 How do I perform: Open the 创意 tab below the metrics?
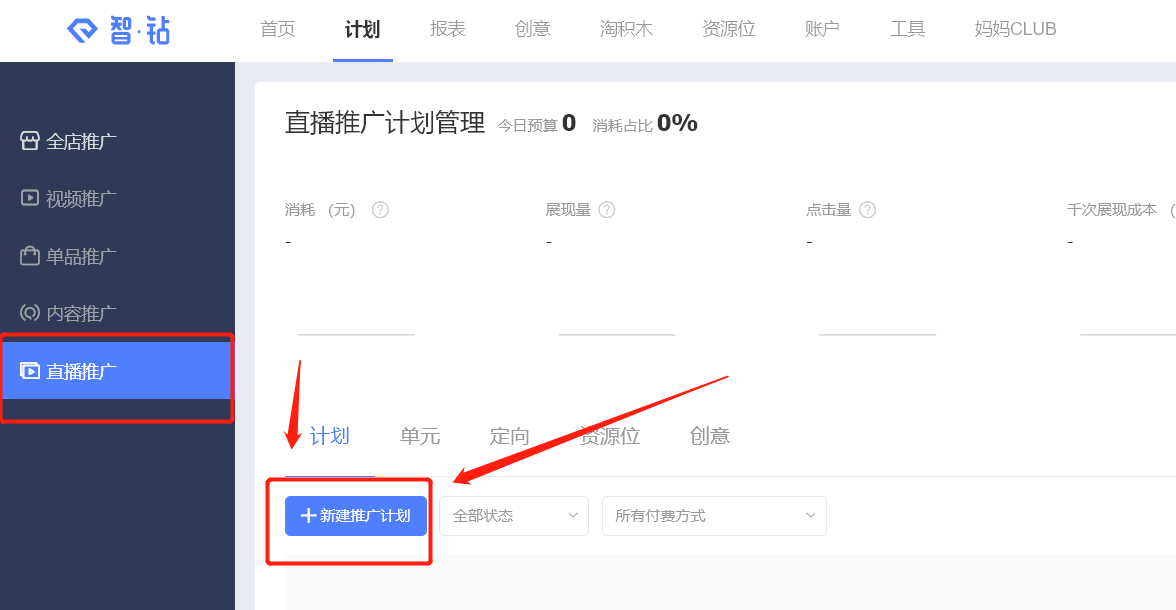click(710, 436)
